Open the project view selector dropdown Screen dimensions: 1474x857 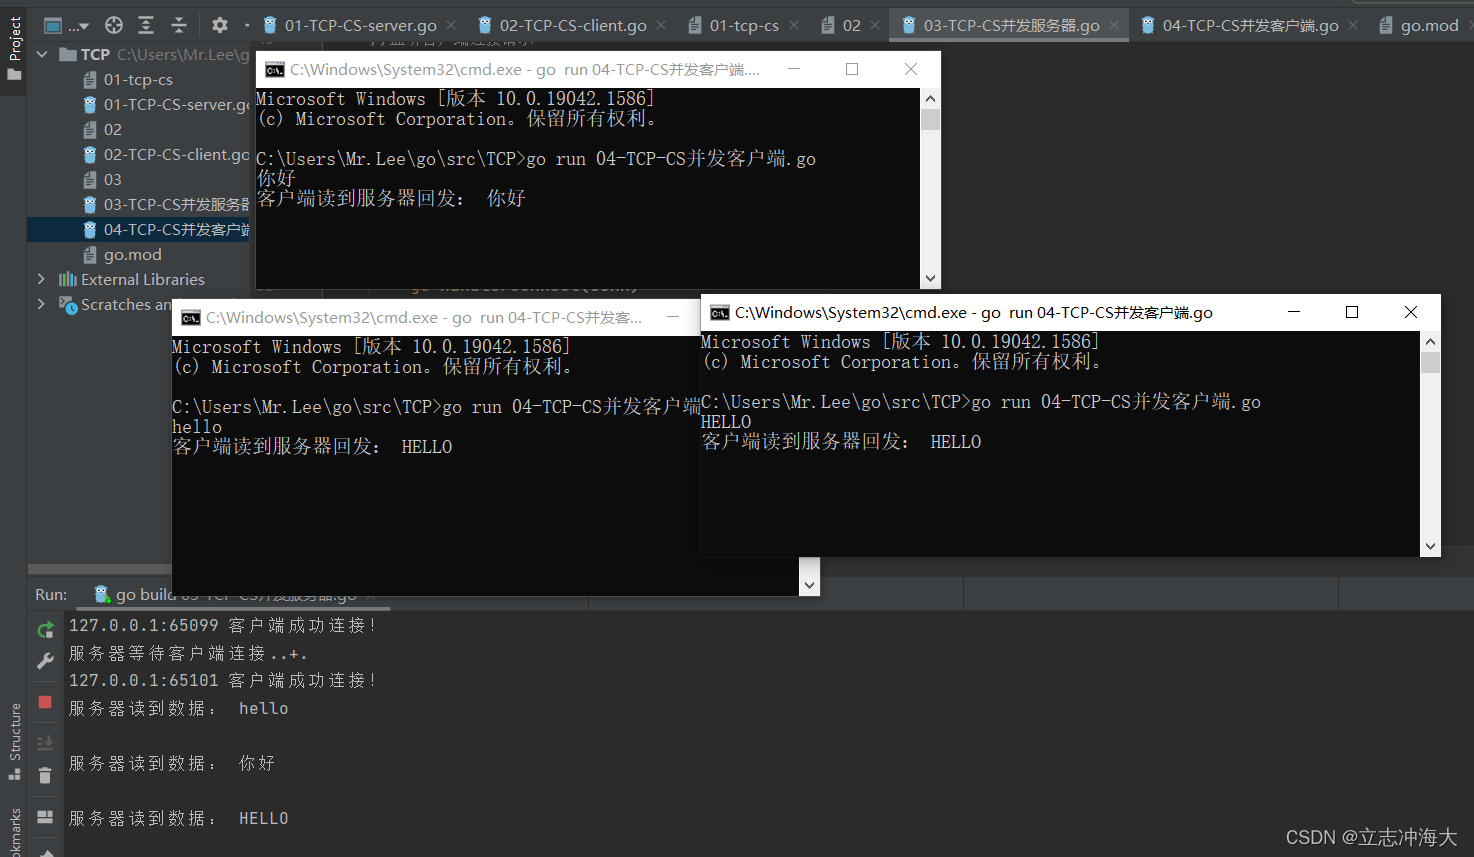click(66, 25)
